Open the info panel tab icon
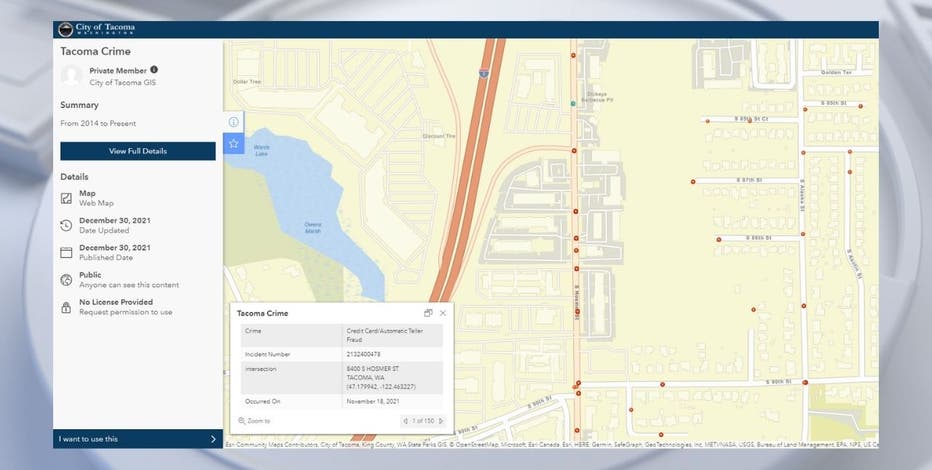This screenshot has width=932, height=470. point(233,122)
